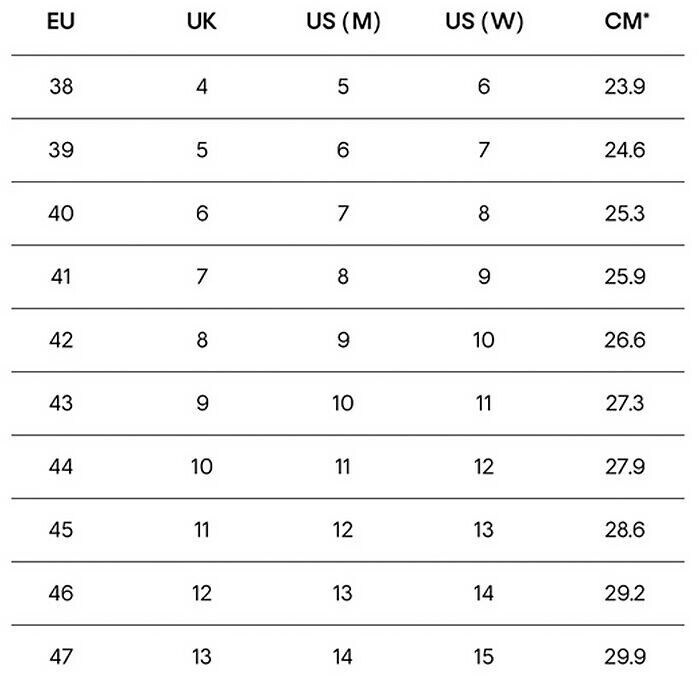Click US (W) size 15 cell
The width and height of the screenshot is (699, 675).
484,657
